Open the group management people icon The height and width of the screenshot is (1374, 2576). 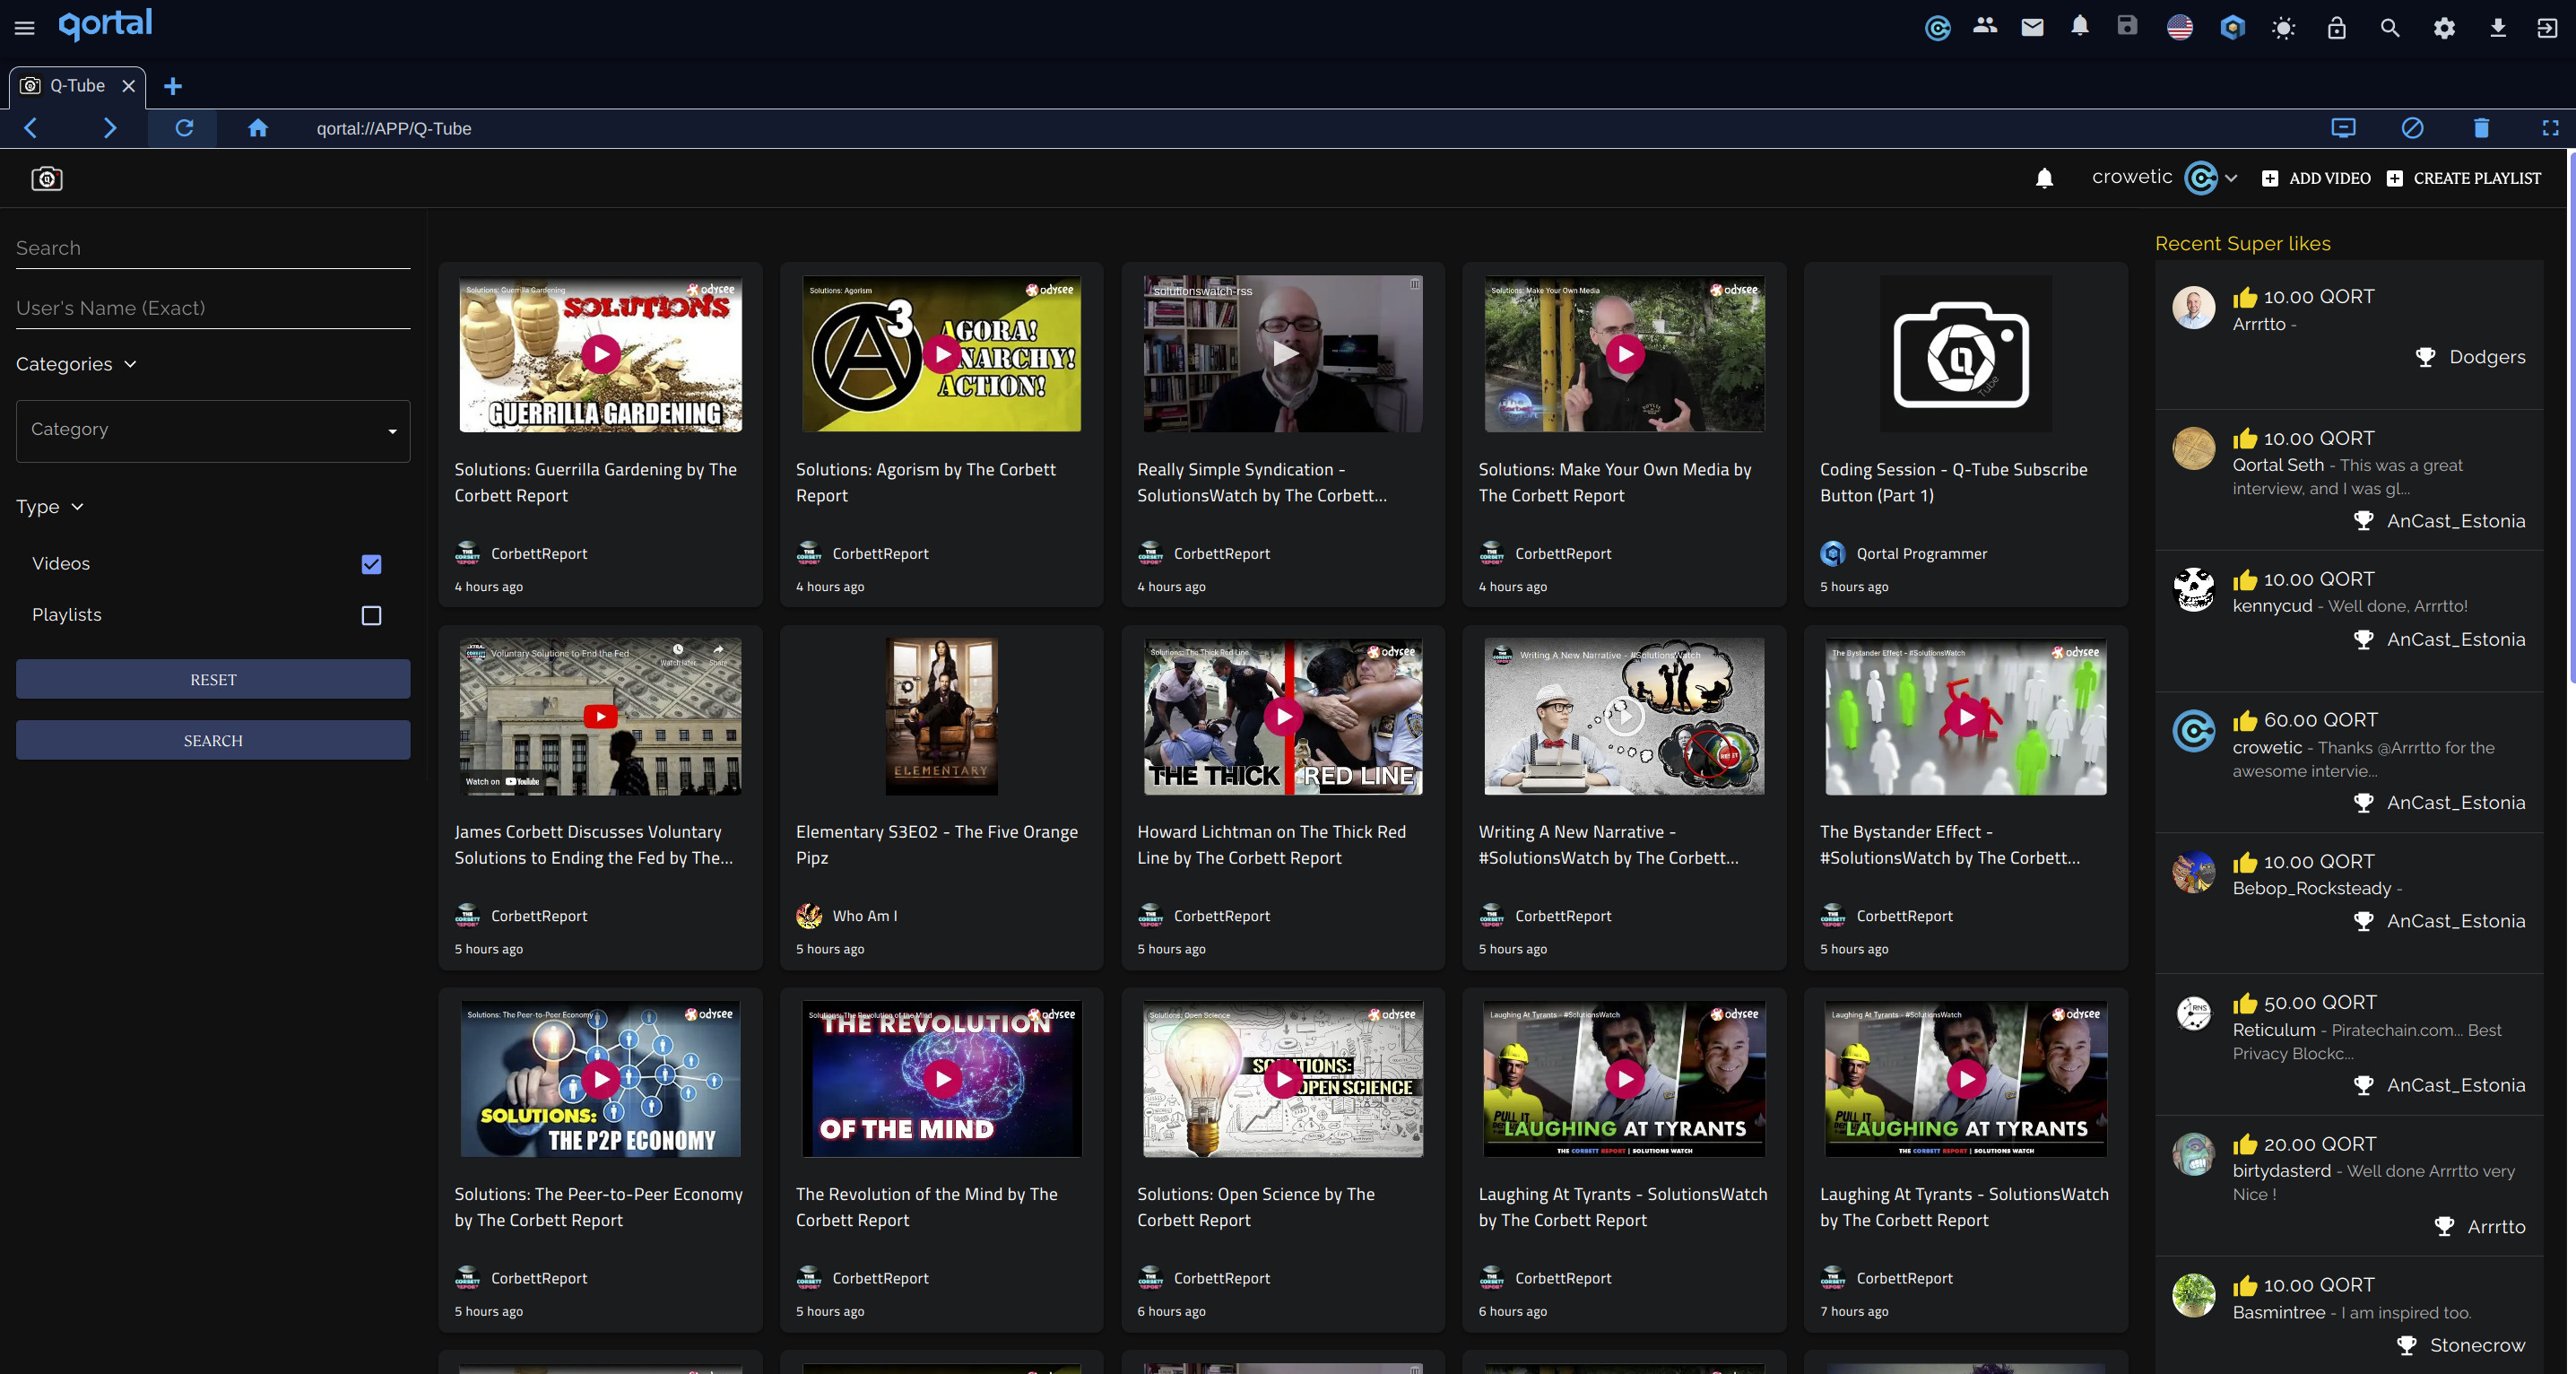[1985, 26]
